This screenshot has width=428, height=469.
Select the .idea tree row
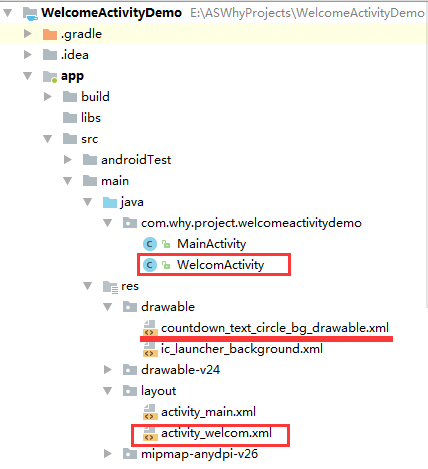214,55
